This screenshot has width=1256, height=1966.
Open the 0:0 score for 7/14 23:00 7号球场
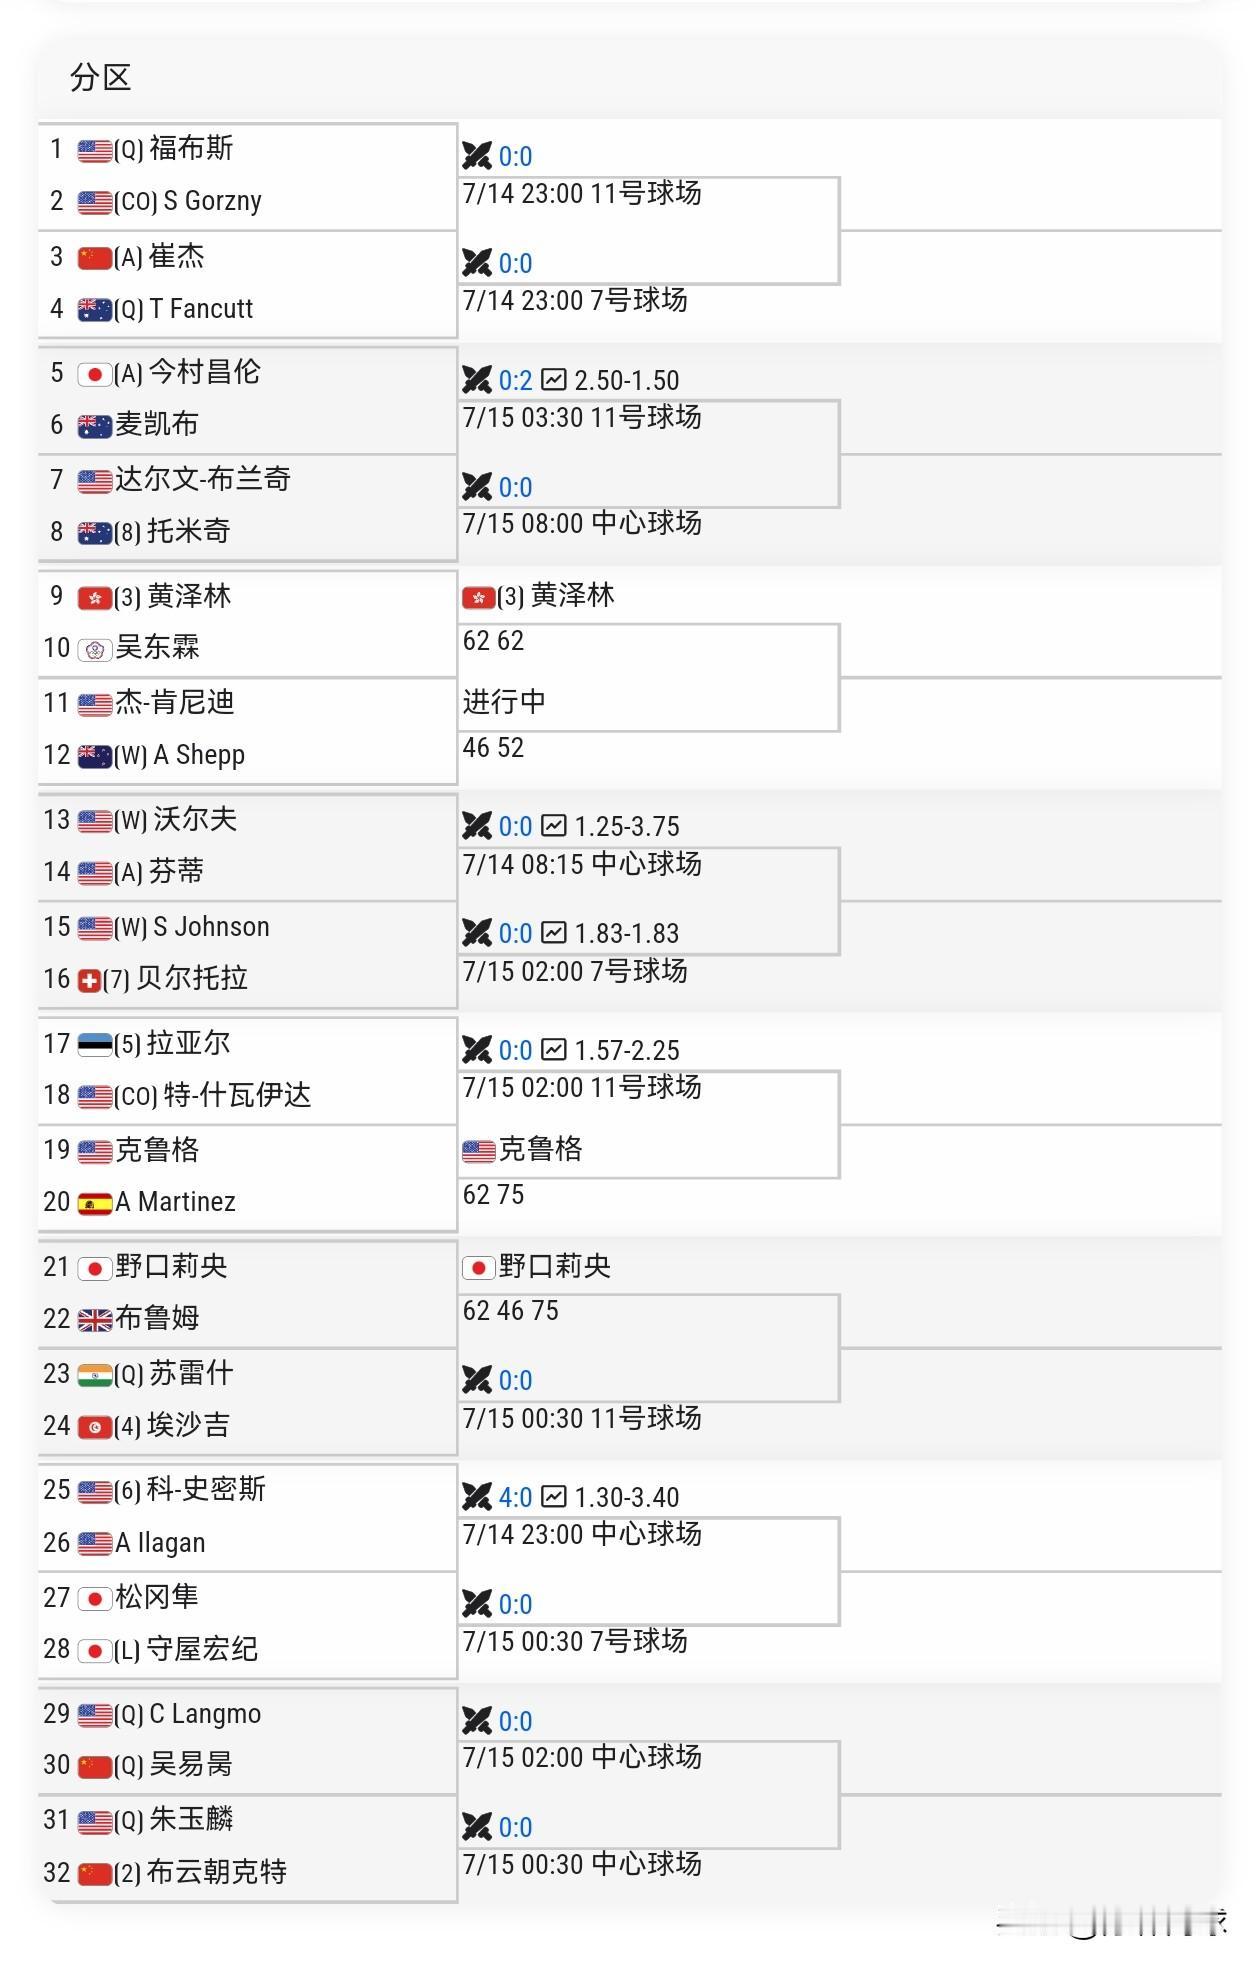[x=515, y=263]
